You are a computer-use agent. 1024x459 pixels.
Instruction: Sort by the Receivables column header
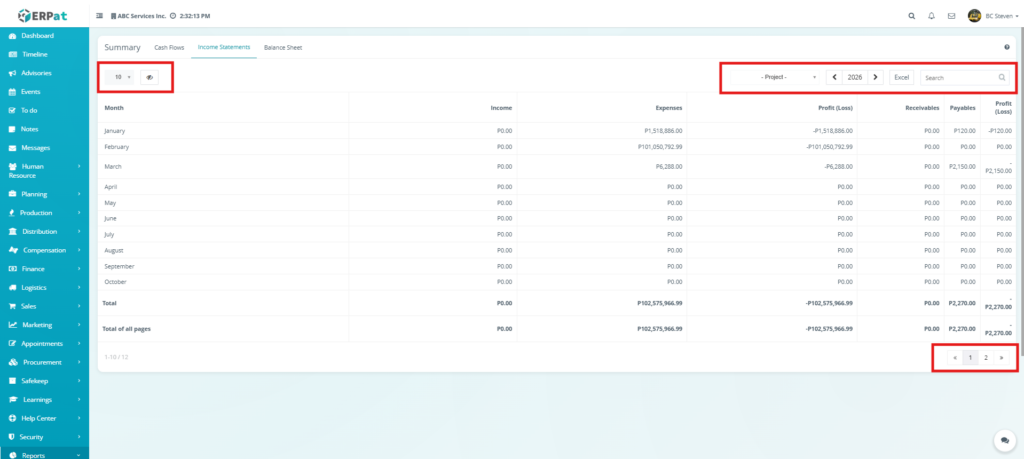point(901,107)
